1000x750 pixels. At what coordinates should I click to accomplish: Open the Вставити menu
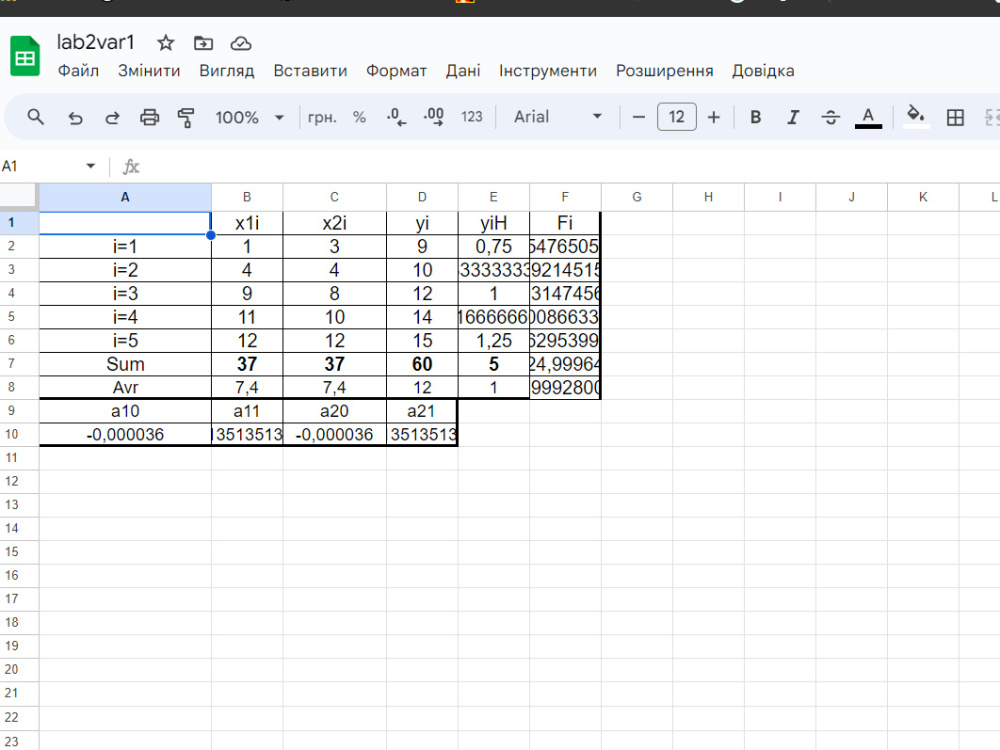[x=310, y=71]
